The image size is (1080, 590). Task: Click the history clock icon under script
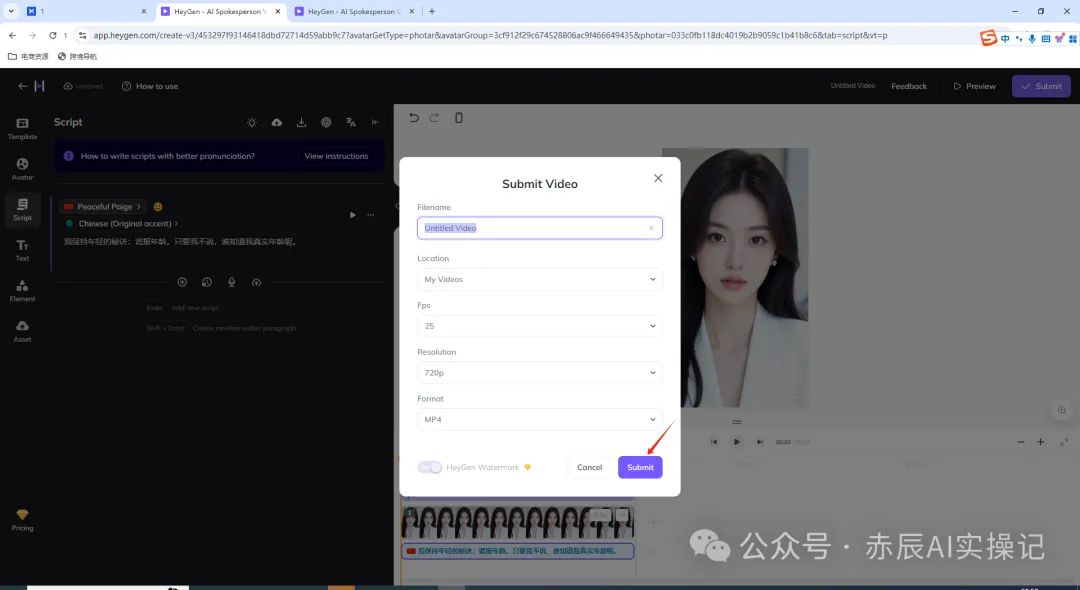tap(207, 282)
